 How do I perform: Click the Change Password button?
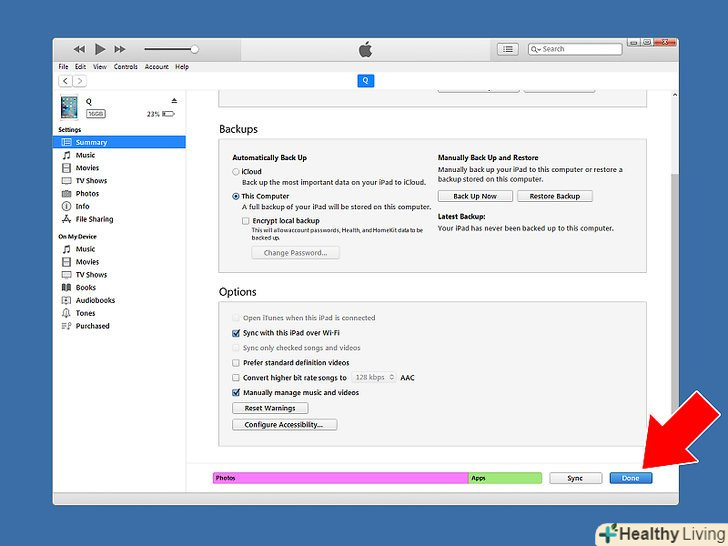point(295,253)
